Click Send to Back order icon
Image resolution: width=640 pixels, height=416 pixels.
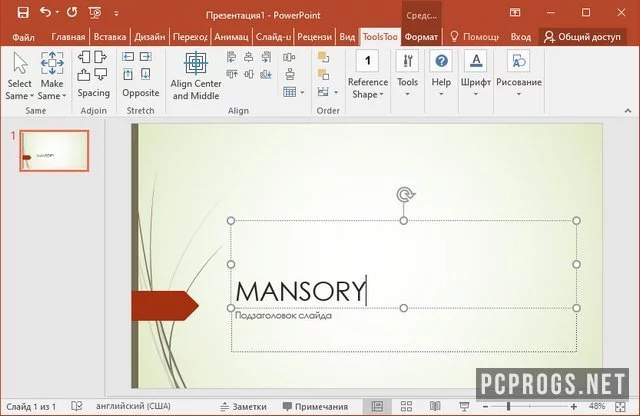click(x=323, y=74)
